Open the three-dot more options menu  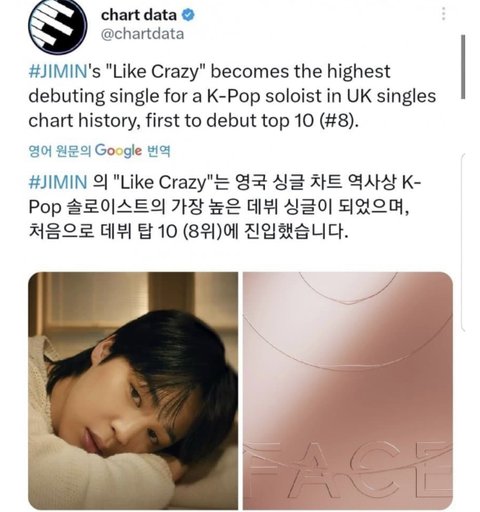[443, 14]
